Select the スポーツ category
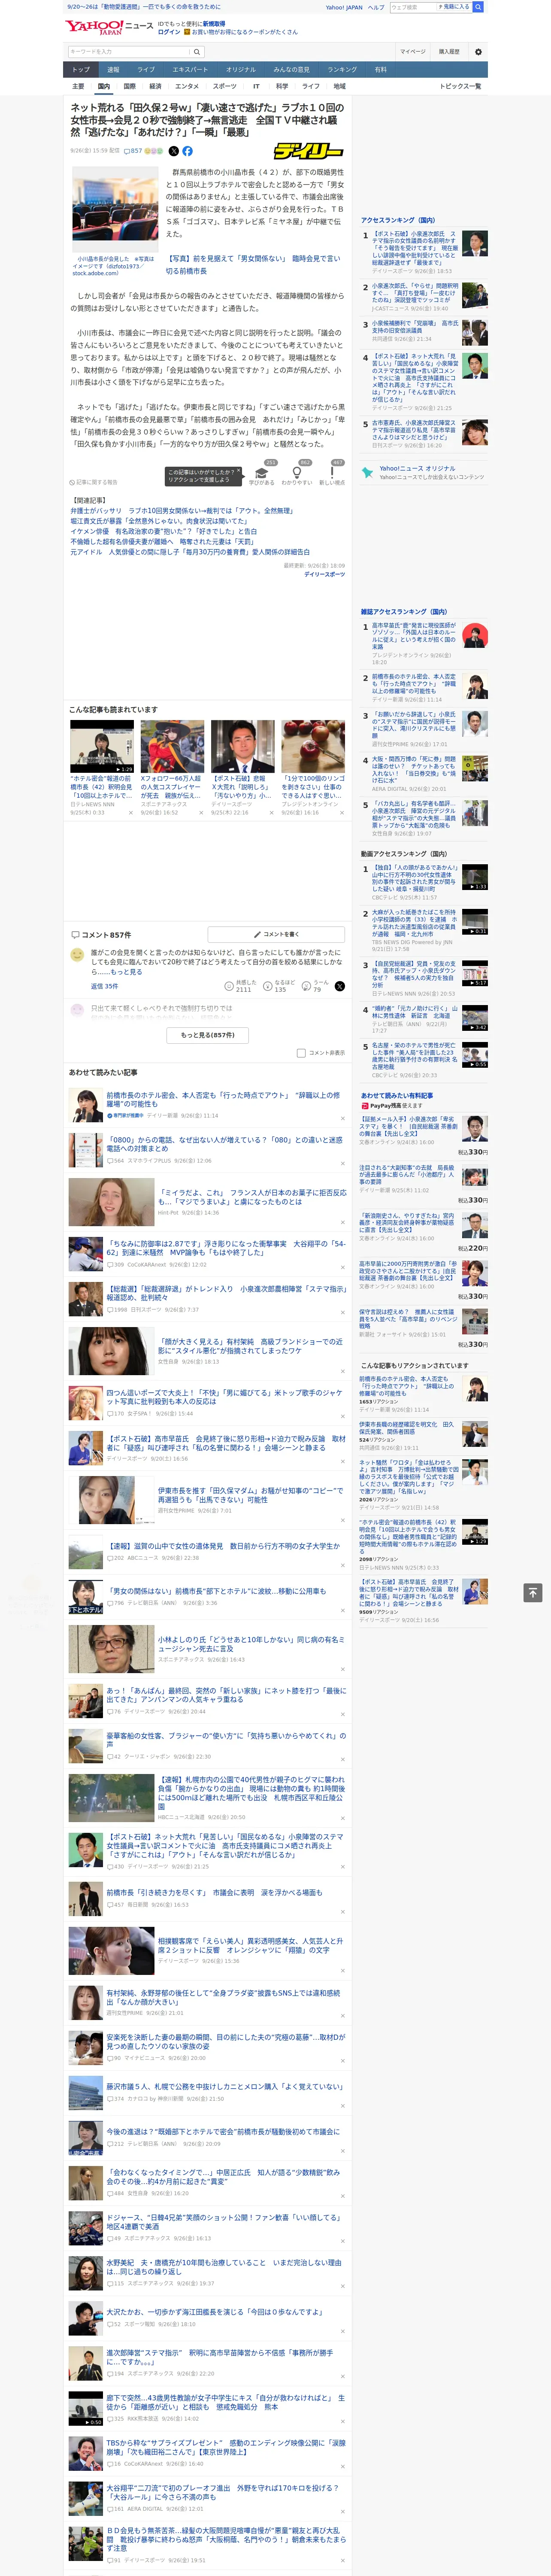Viewport: 551px width, 2576px height. [225, 86]
